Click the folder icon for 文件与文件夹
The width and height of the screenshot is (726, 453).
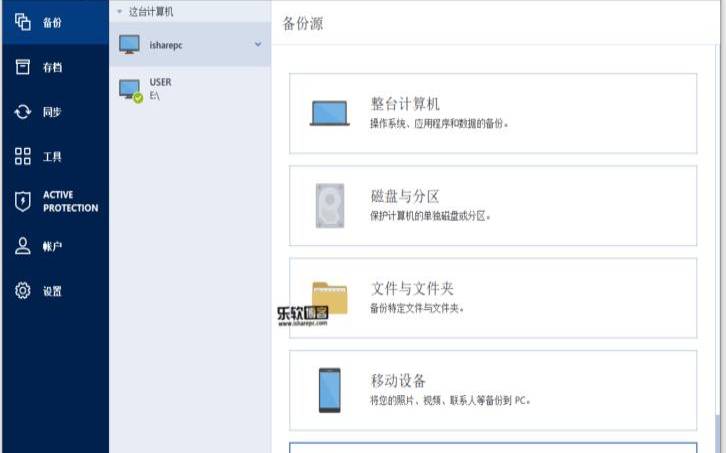(330, 297)
